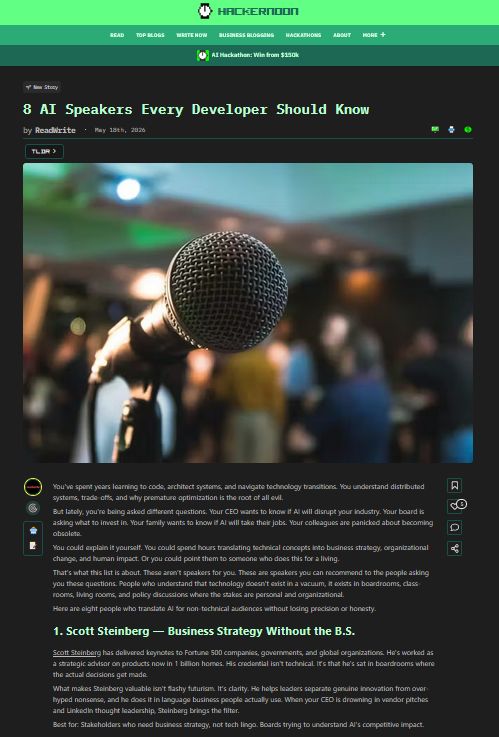The width and height of the screenshot is (499, 737).
Task: Open comments with the speech bubble icon
Action: tap(454, 527)
